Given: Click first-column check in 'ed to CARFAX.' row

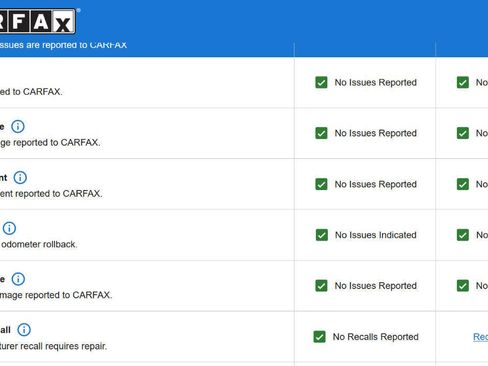Looking at the screenshot, I should tap(321, 82).
